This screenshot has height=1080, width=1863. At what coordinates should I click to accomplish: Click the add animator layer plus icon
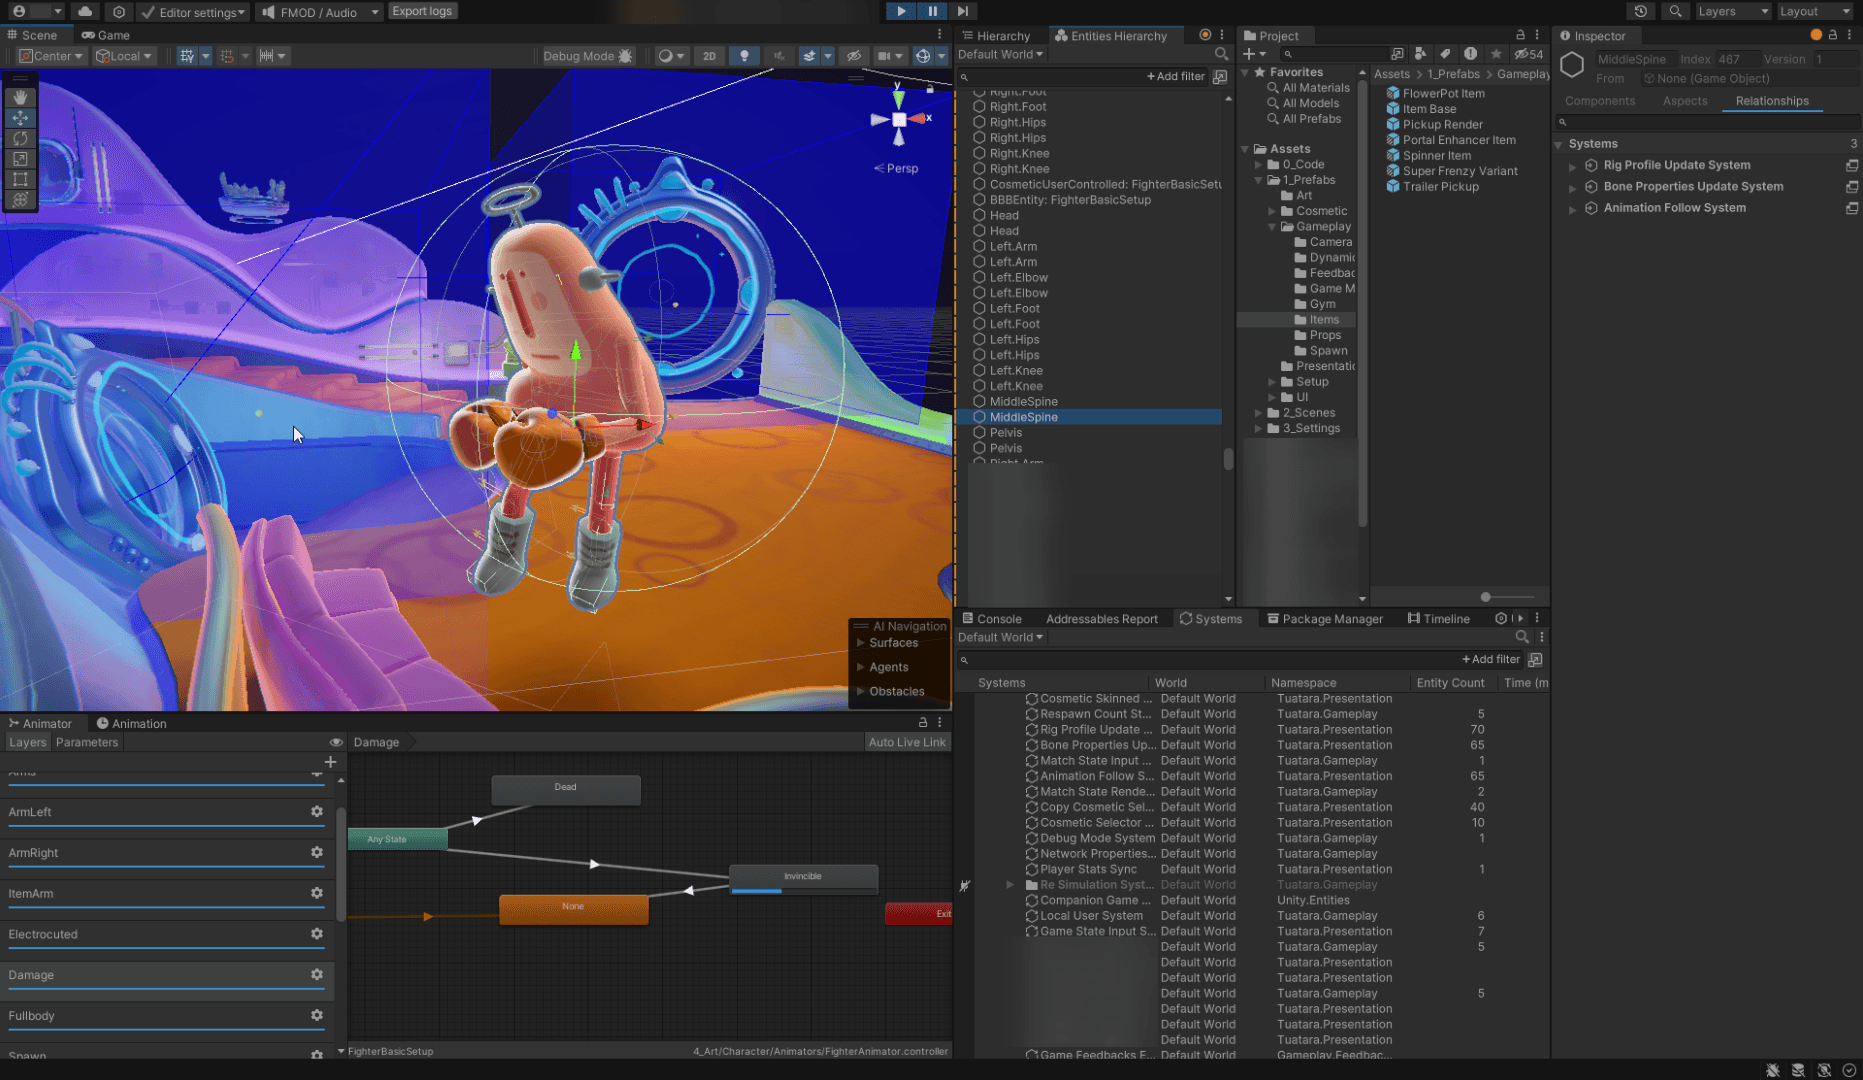click(330, 762)
